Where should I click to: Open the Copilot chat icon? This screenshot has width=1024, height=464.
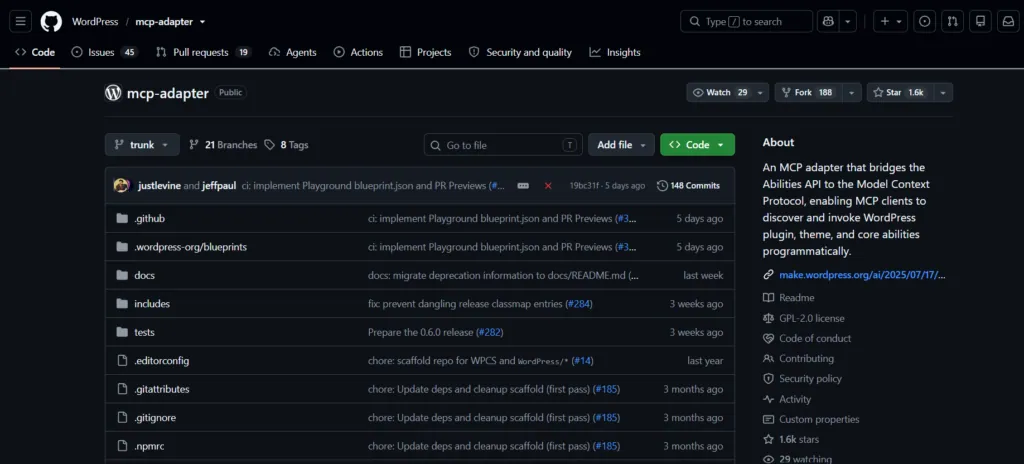click(828, 22)
